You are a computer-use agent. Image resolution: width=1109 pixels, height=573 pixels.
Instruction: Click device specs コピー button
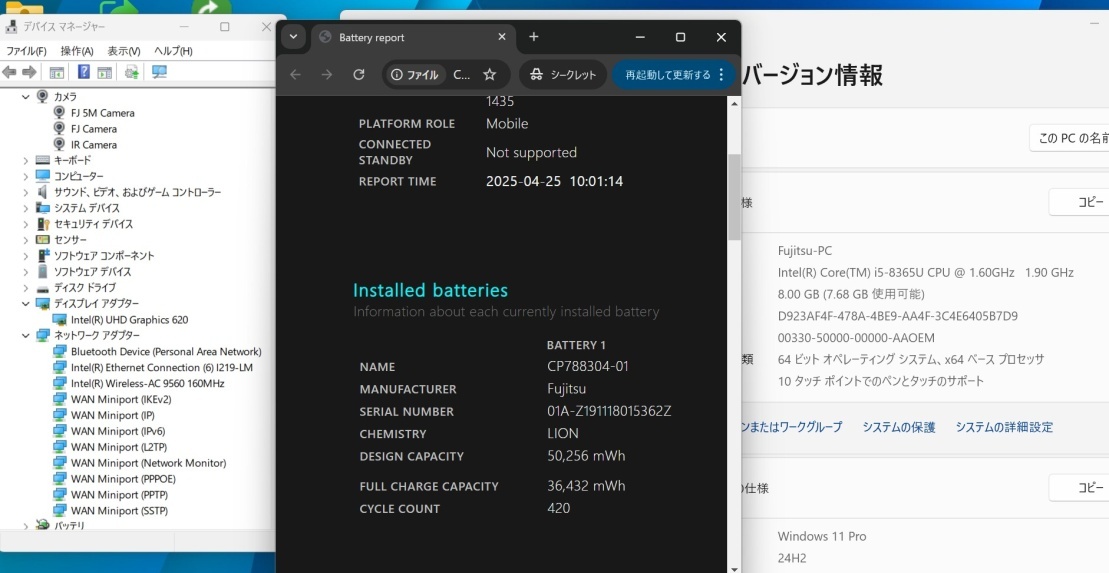click(1079, 202)
